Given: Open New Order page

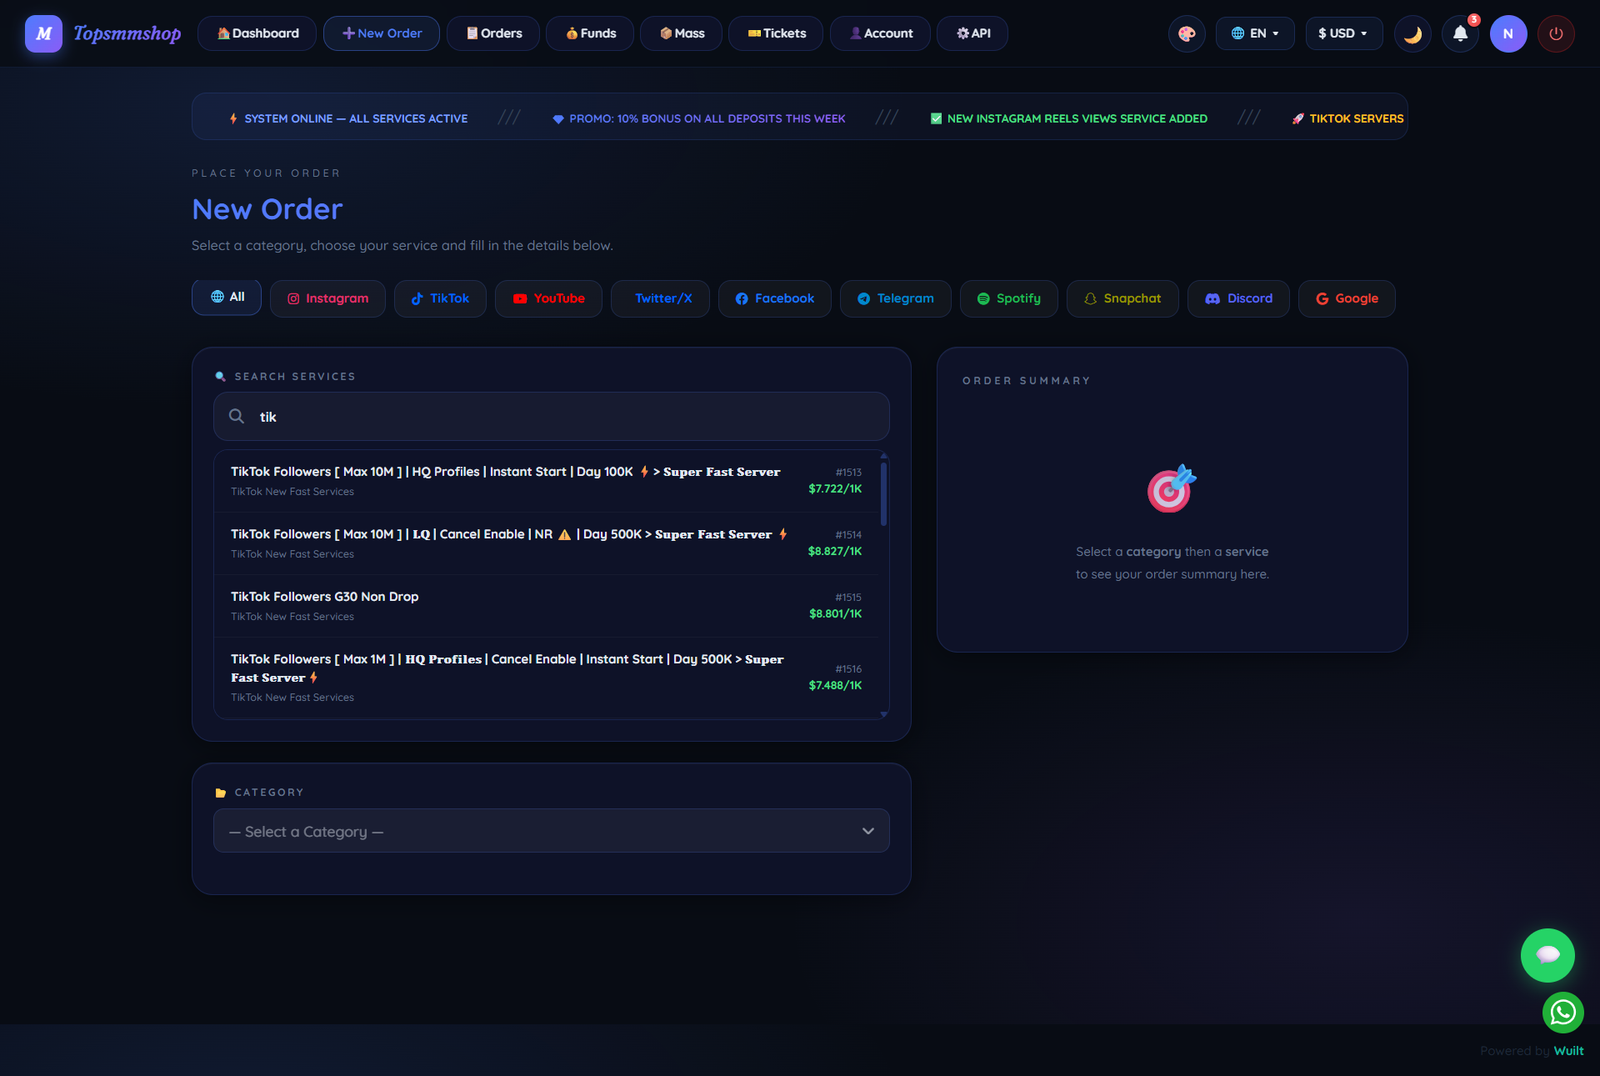Looking at the screenshot, I should (x=381, y=34).
